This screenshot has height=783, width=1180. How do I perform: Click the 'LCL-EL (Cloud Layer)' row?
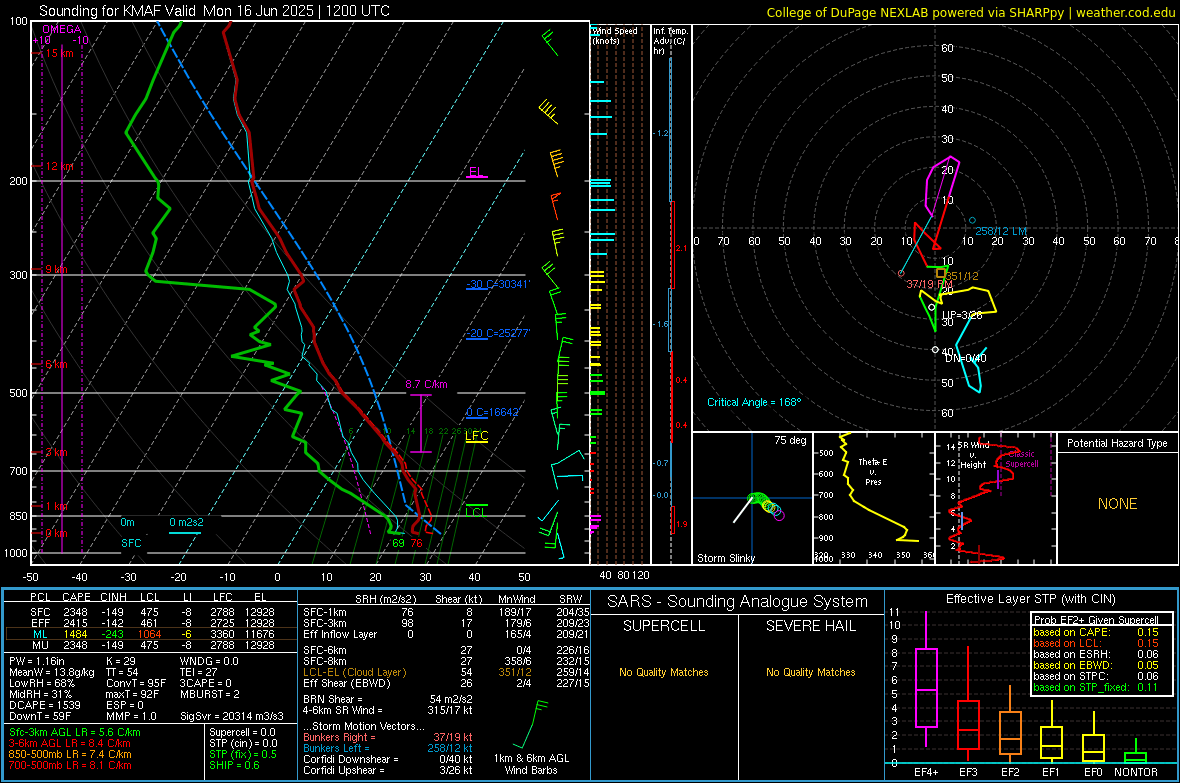pos(446,672)
